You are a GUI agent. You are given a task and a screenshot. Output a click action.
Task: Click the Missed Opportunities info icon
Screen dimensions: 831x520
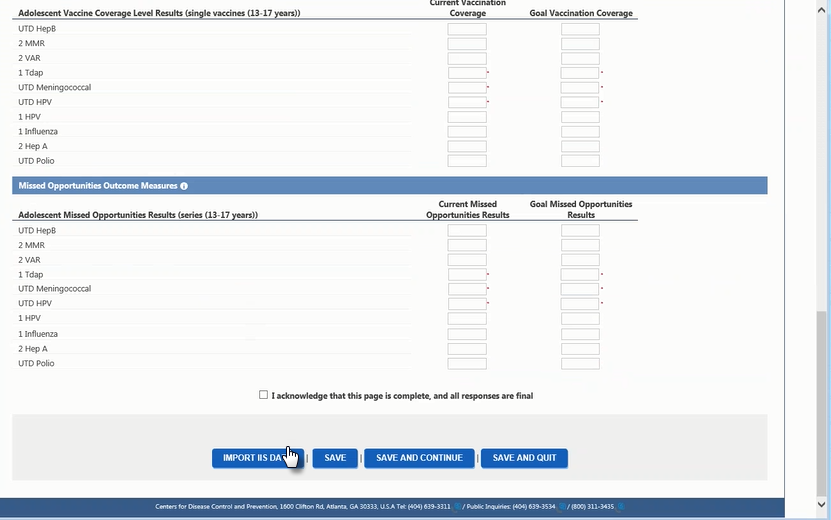pyautogui.click(x=184, y=186)
